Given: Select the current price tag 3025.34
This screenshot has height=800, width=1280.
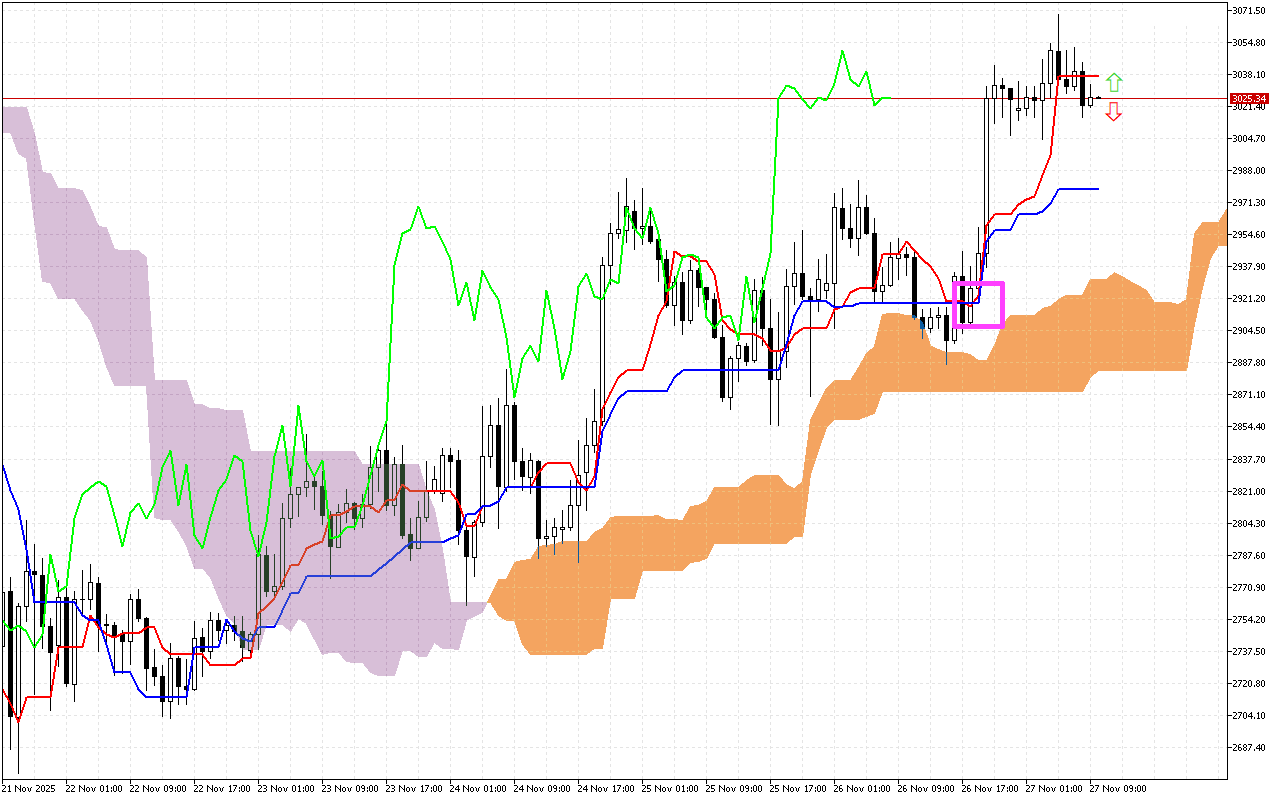Looking at the screenshot, I should pyautogui.click(x=1248, y=99).
